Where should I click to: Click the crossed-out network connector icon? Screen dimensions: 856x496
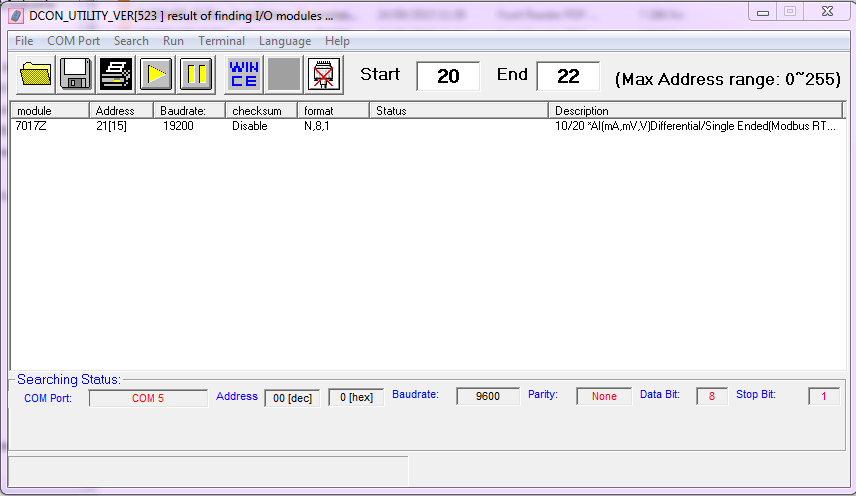coord(322,75)
